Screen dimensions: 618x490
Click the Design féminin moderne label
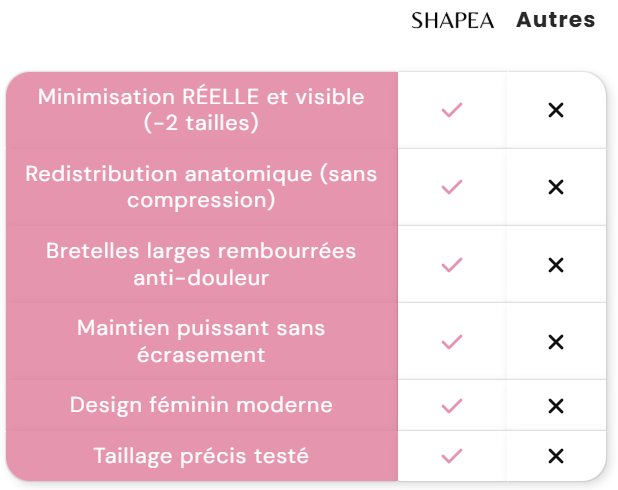[201, 406]
